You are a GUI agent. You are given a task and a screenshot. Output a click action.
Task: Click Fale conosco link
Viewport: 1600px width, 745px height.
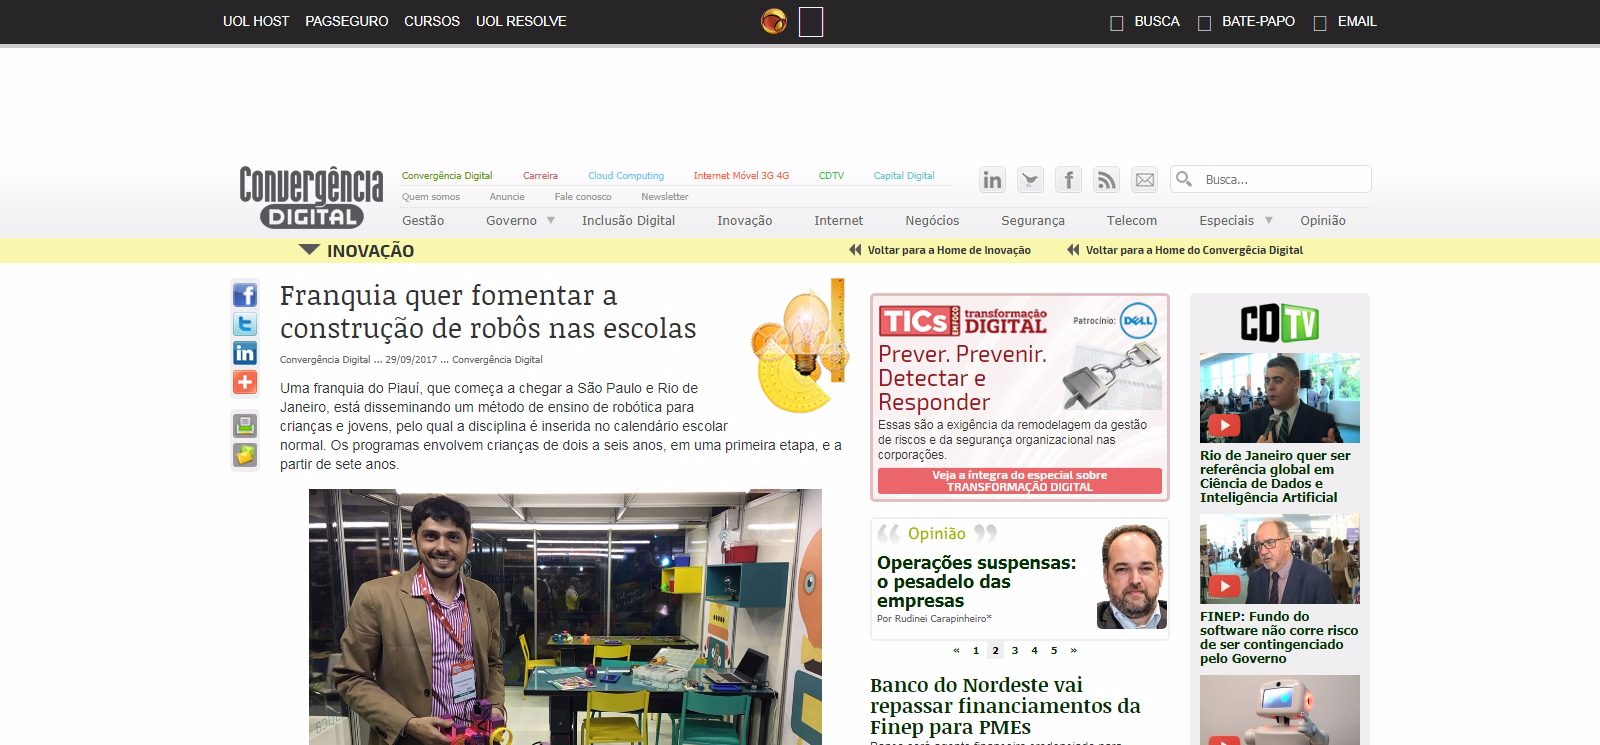tap(583, 197)
